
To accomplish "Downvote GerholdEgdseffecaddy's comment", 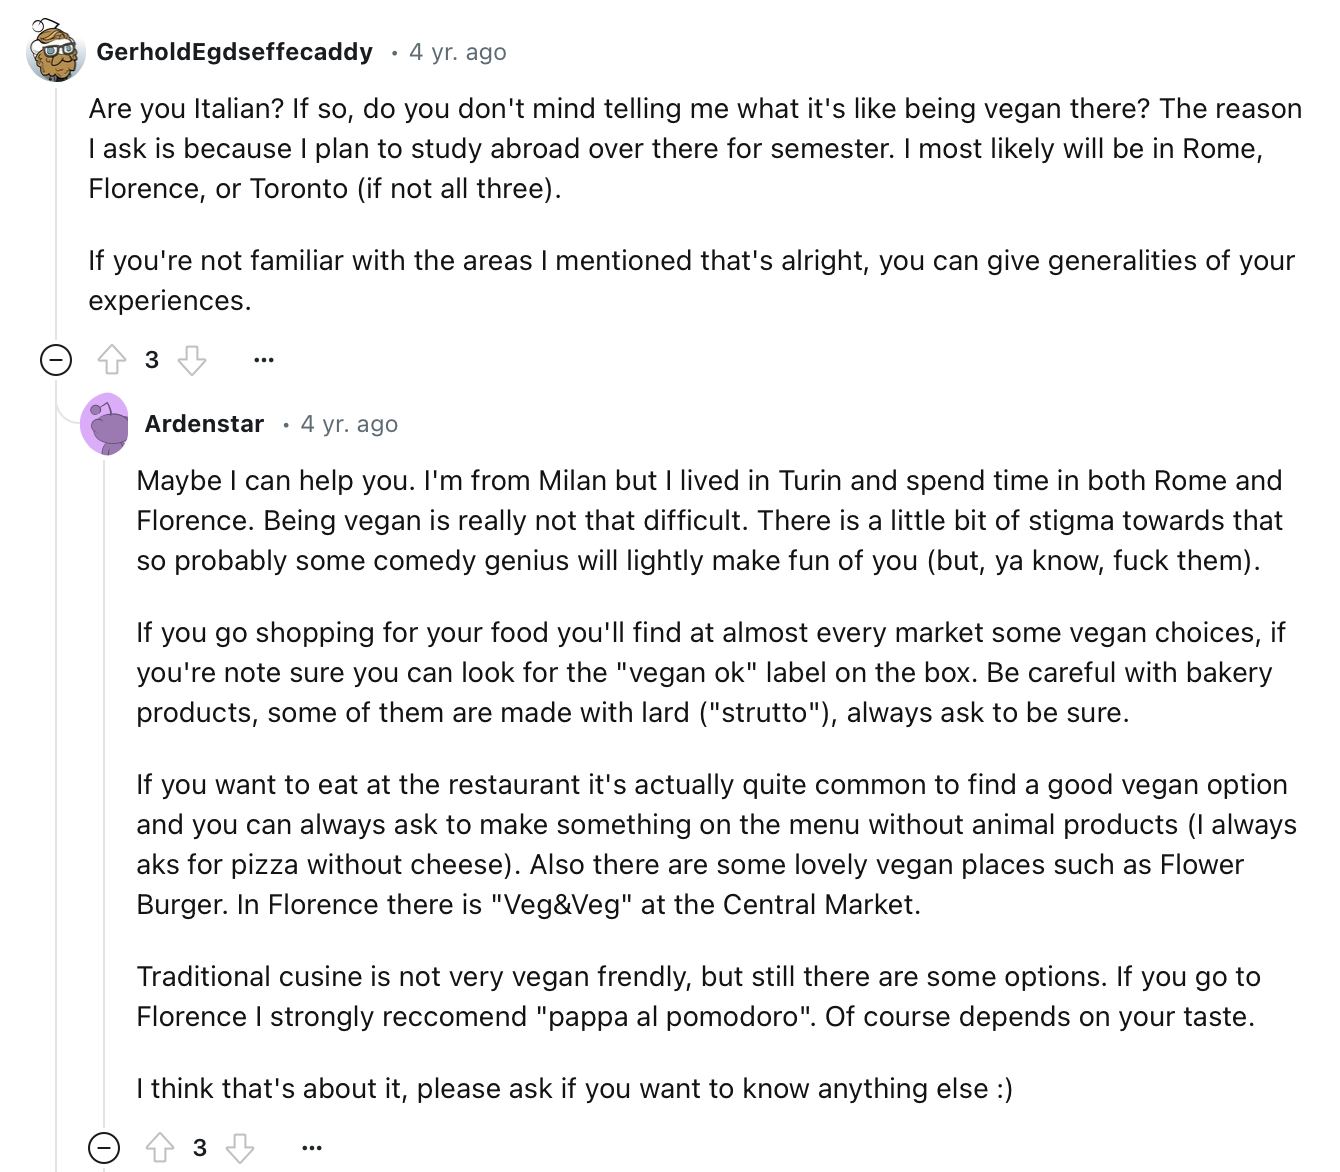I will 192,360.
